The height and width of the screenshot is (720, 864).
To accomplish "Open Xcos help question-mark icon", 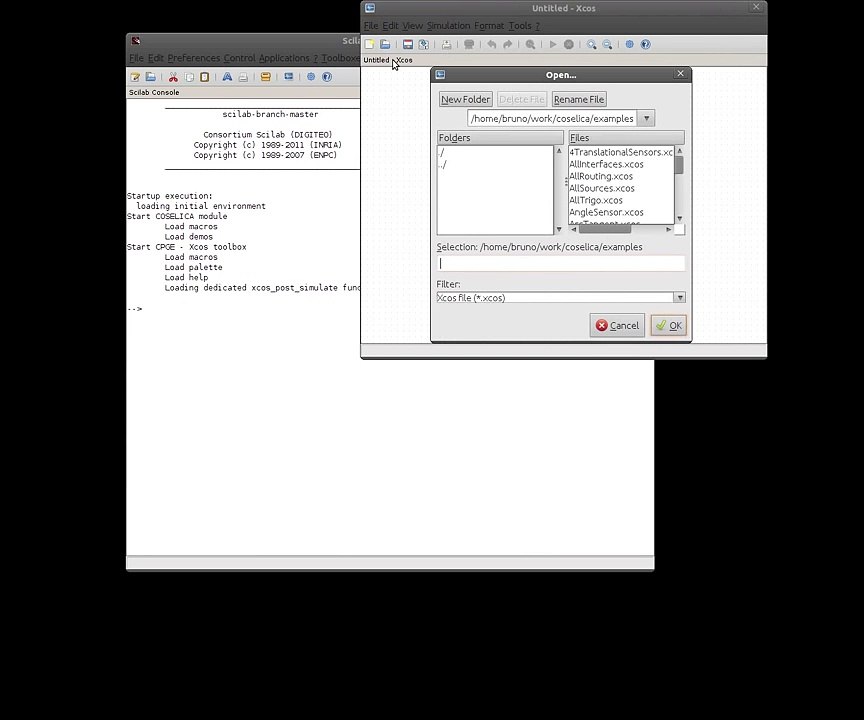I will (x=645, y=45).
